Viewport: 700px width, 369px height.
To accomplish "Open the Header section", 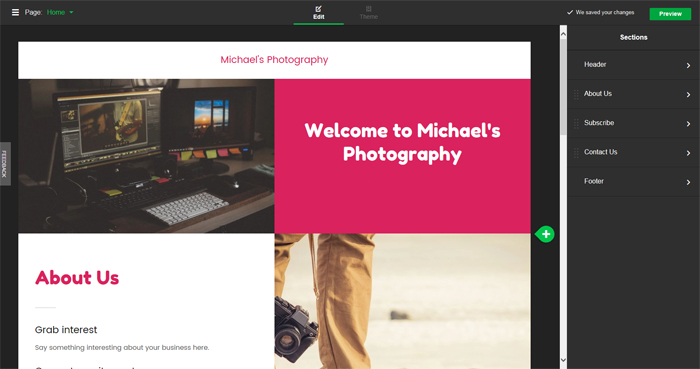I will point(633,65).
